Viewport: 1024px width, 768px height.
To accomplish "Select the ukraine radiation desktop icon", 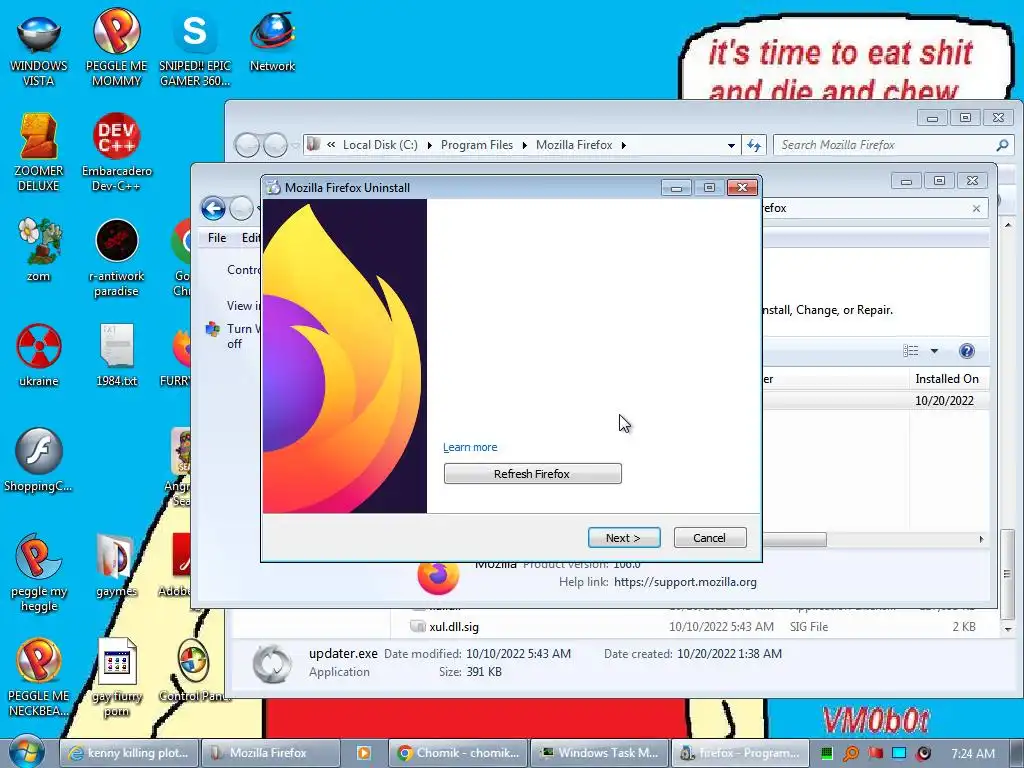I will (x=39, y=355).
